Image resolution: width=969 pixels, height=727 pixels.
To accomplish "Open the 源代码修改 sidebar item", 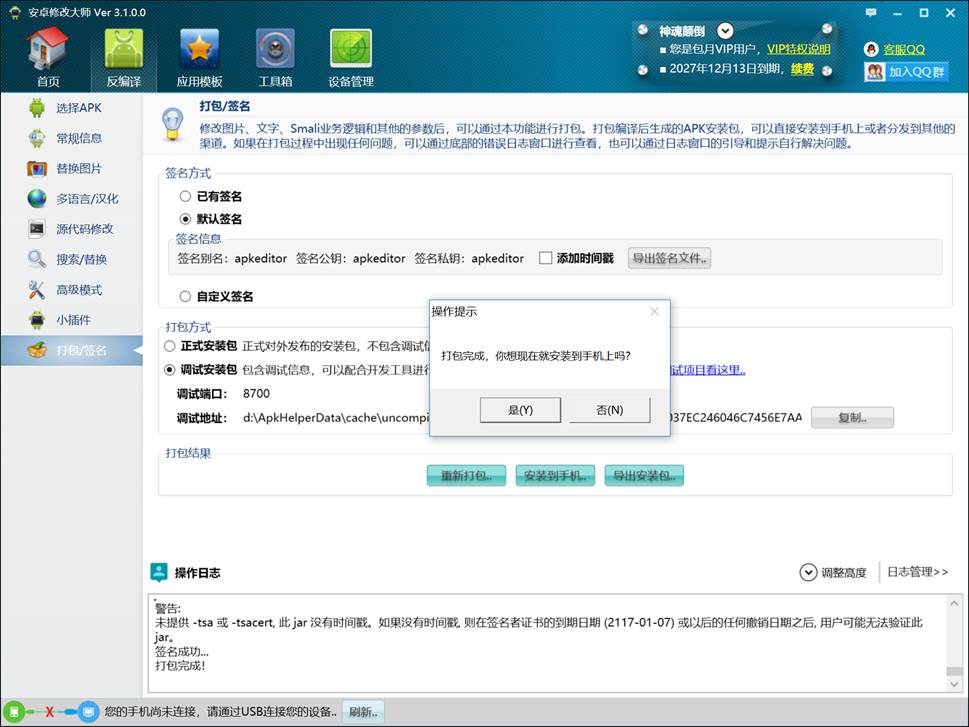I will point(72,229).
